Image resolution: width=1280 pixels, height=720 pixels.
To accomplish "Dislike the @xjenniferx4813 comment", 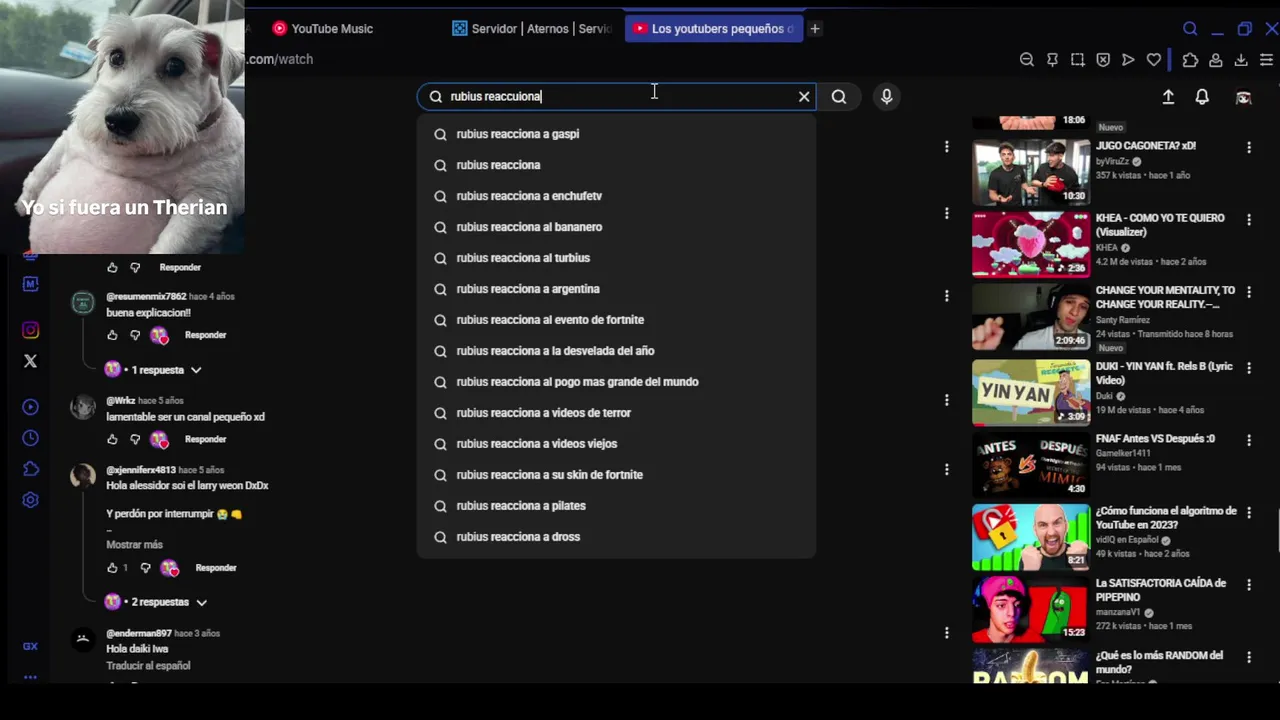I will click(145, 568).
